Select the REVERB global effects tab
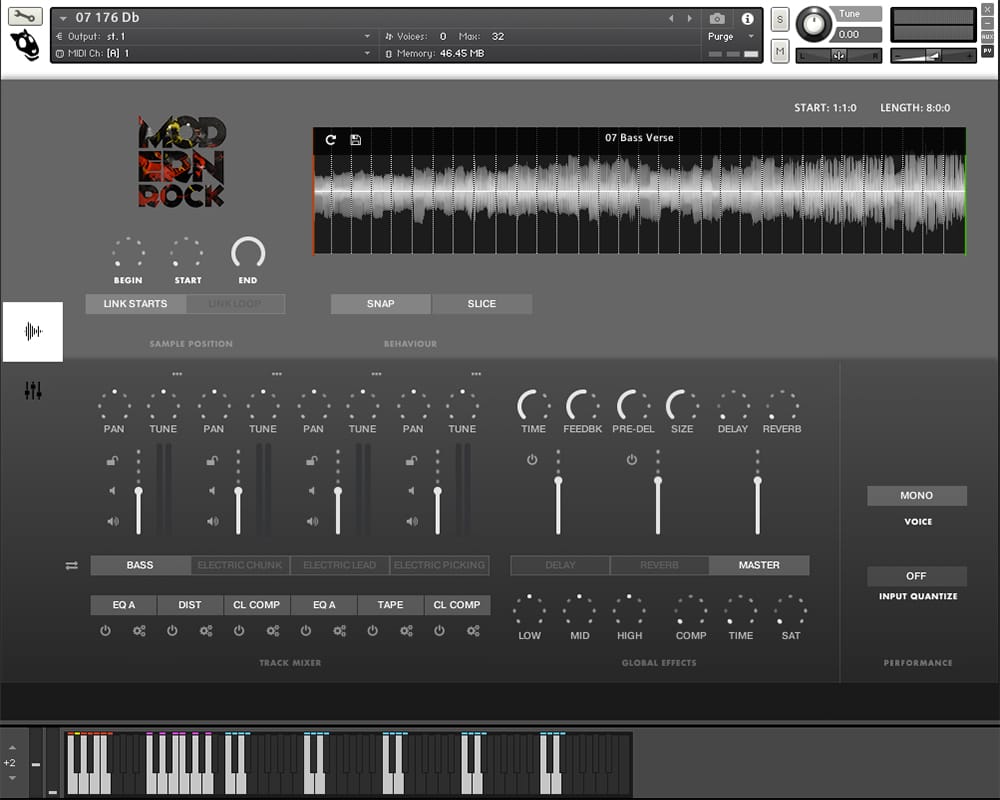Image resolution: width=1000 pixels, height=800 pixels. click(659, 566)
